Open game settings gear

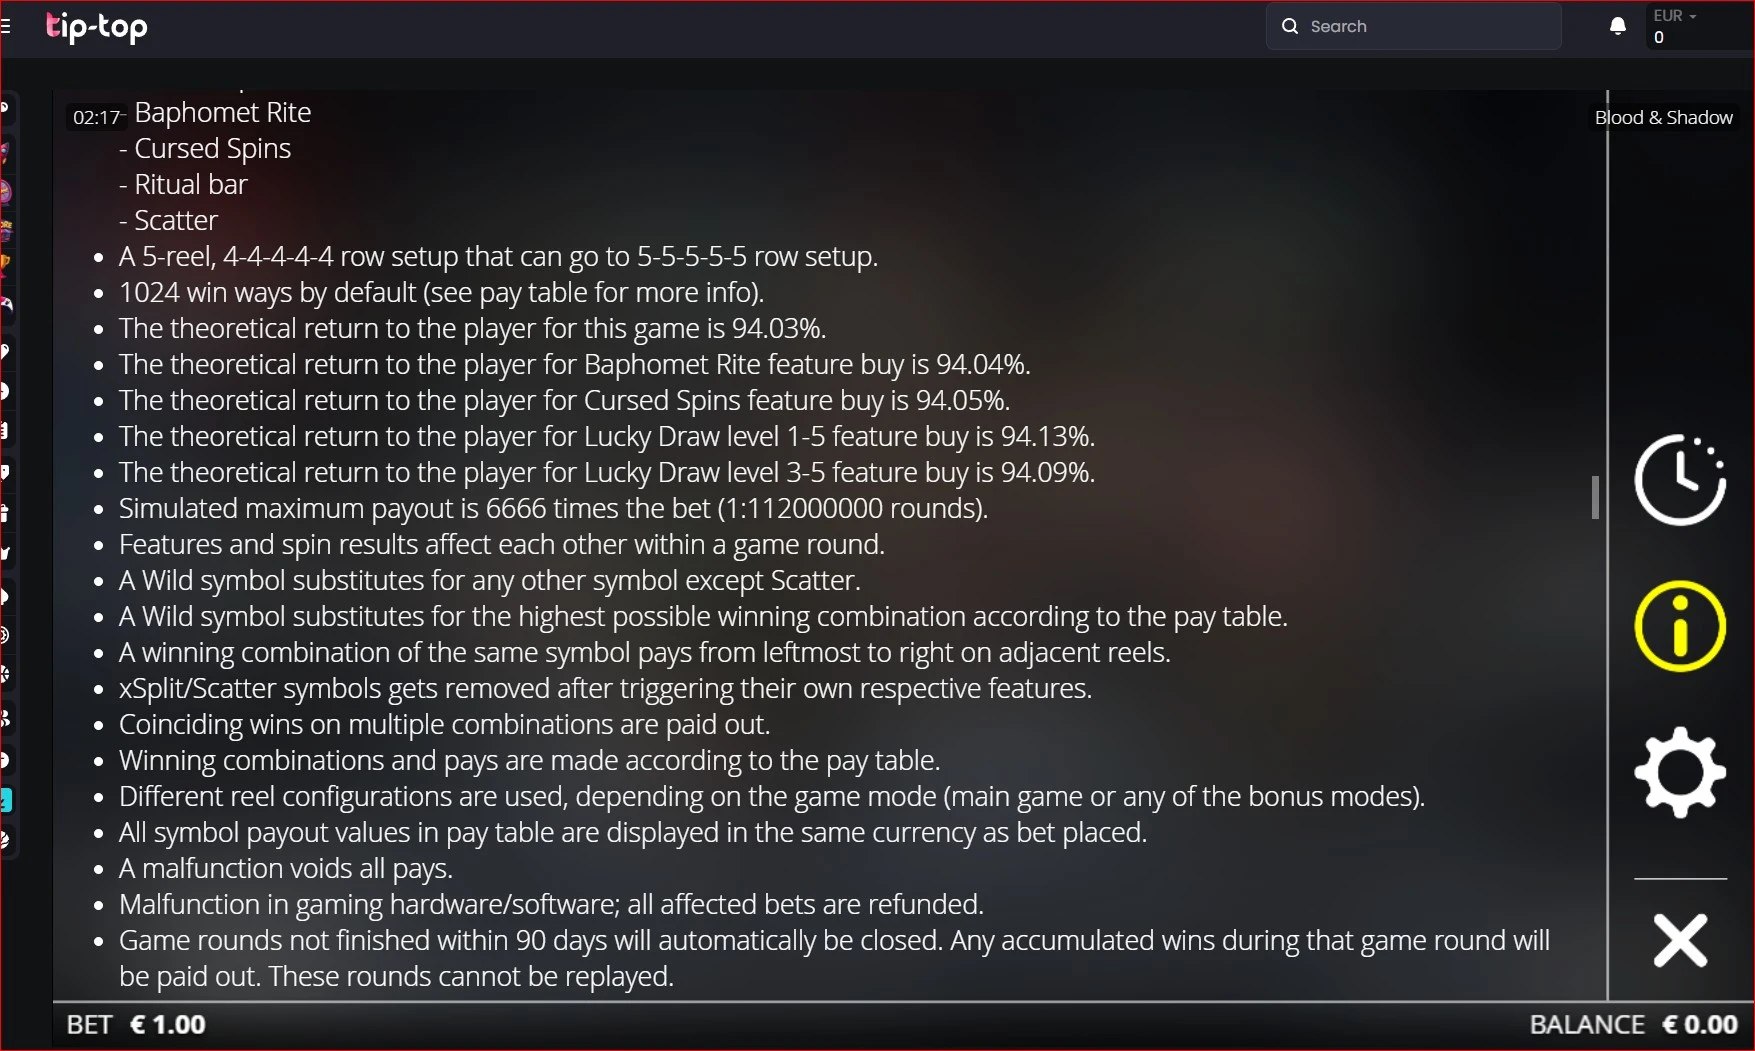pos(1680,772)
